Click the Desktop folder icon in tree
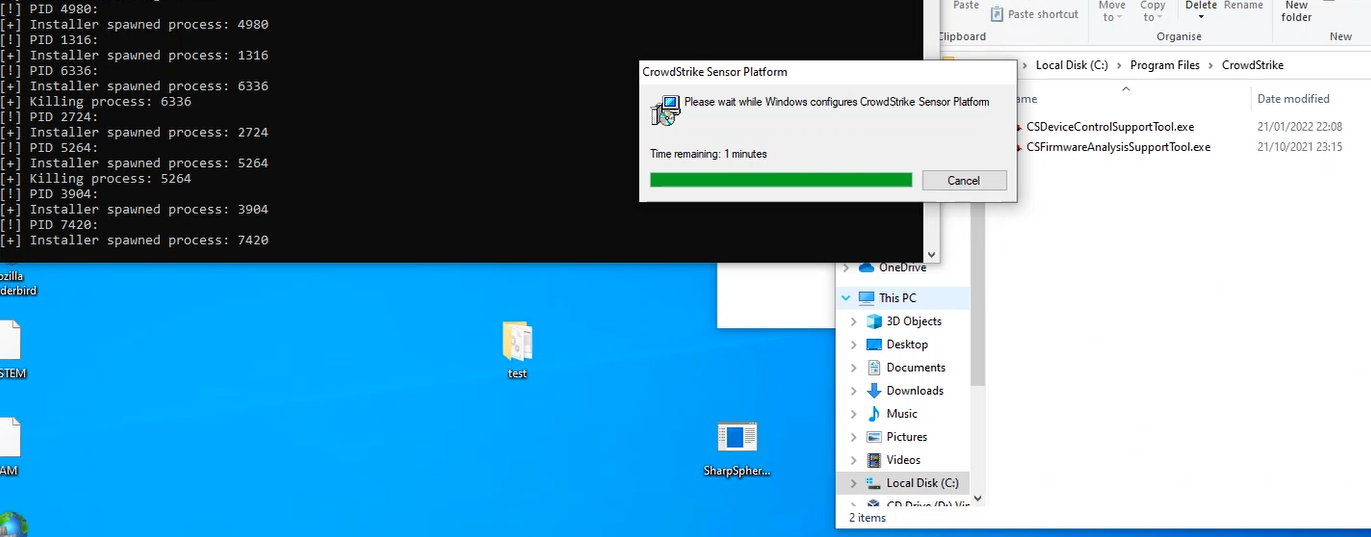This screenshot has width=1371, height=537. (874, 344)
